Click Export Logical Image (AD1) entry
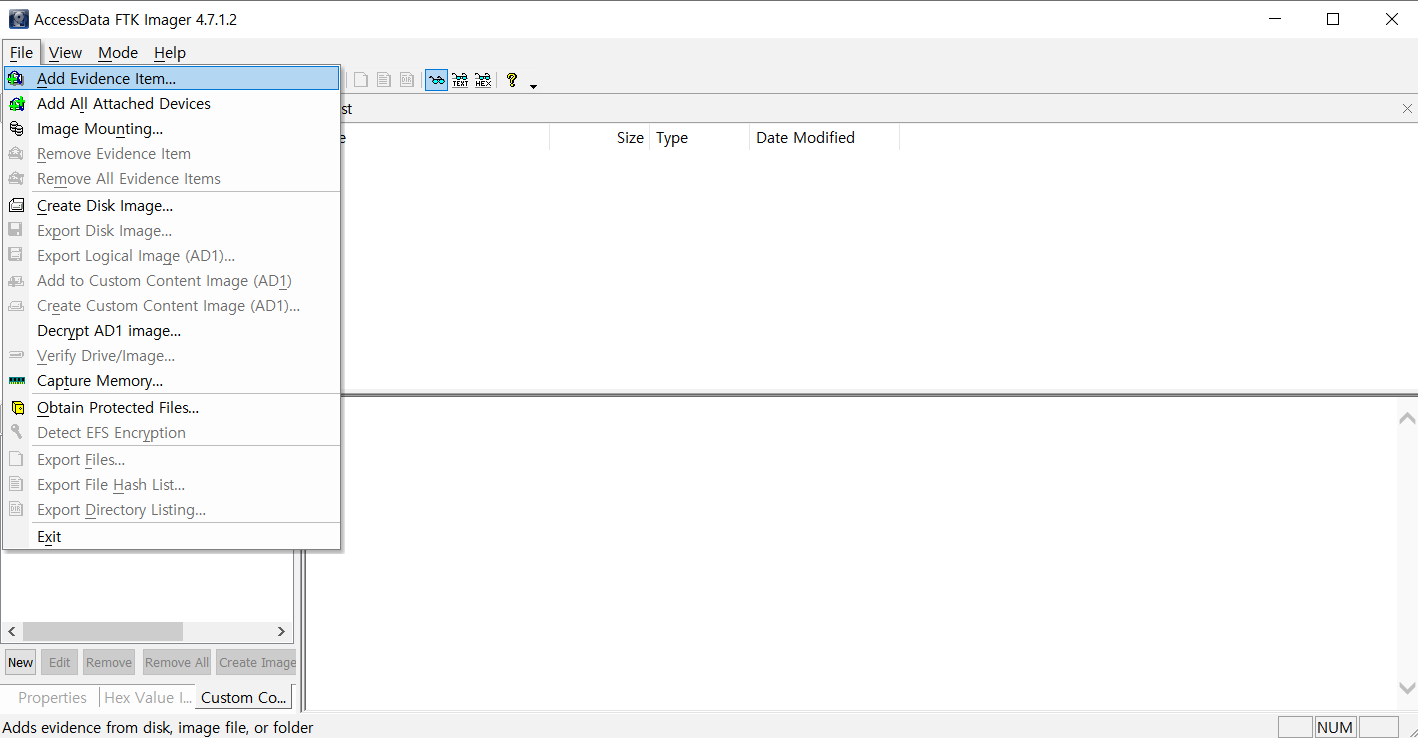 [x=171, y=255]
